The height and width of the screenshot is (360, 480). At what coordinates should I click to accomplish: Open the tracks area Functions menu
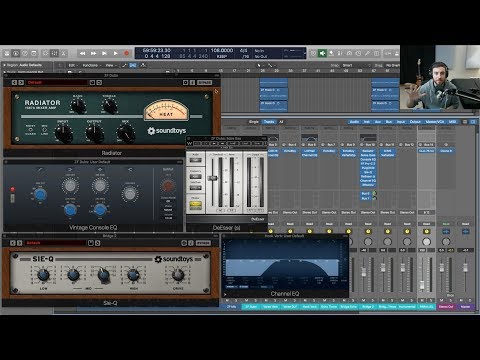91,65
